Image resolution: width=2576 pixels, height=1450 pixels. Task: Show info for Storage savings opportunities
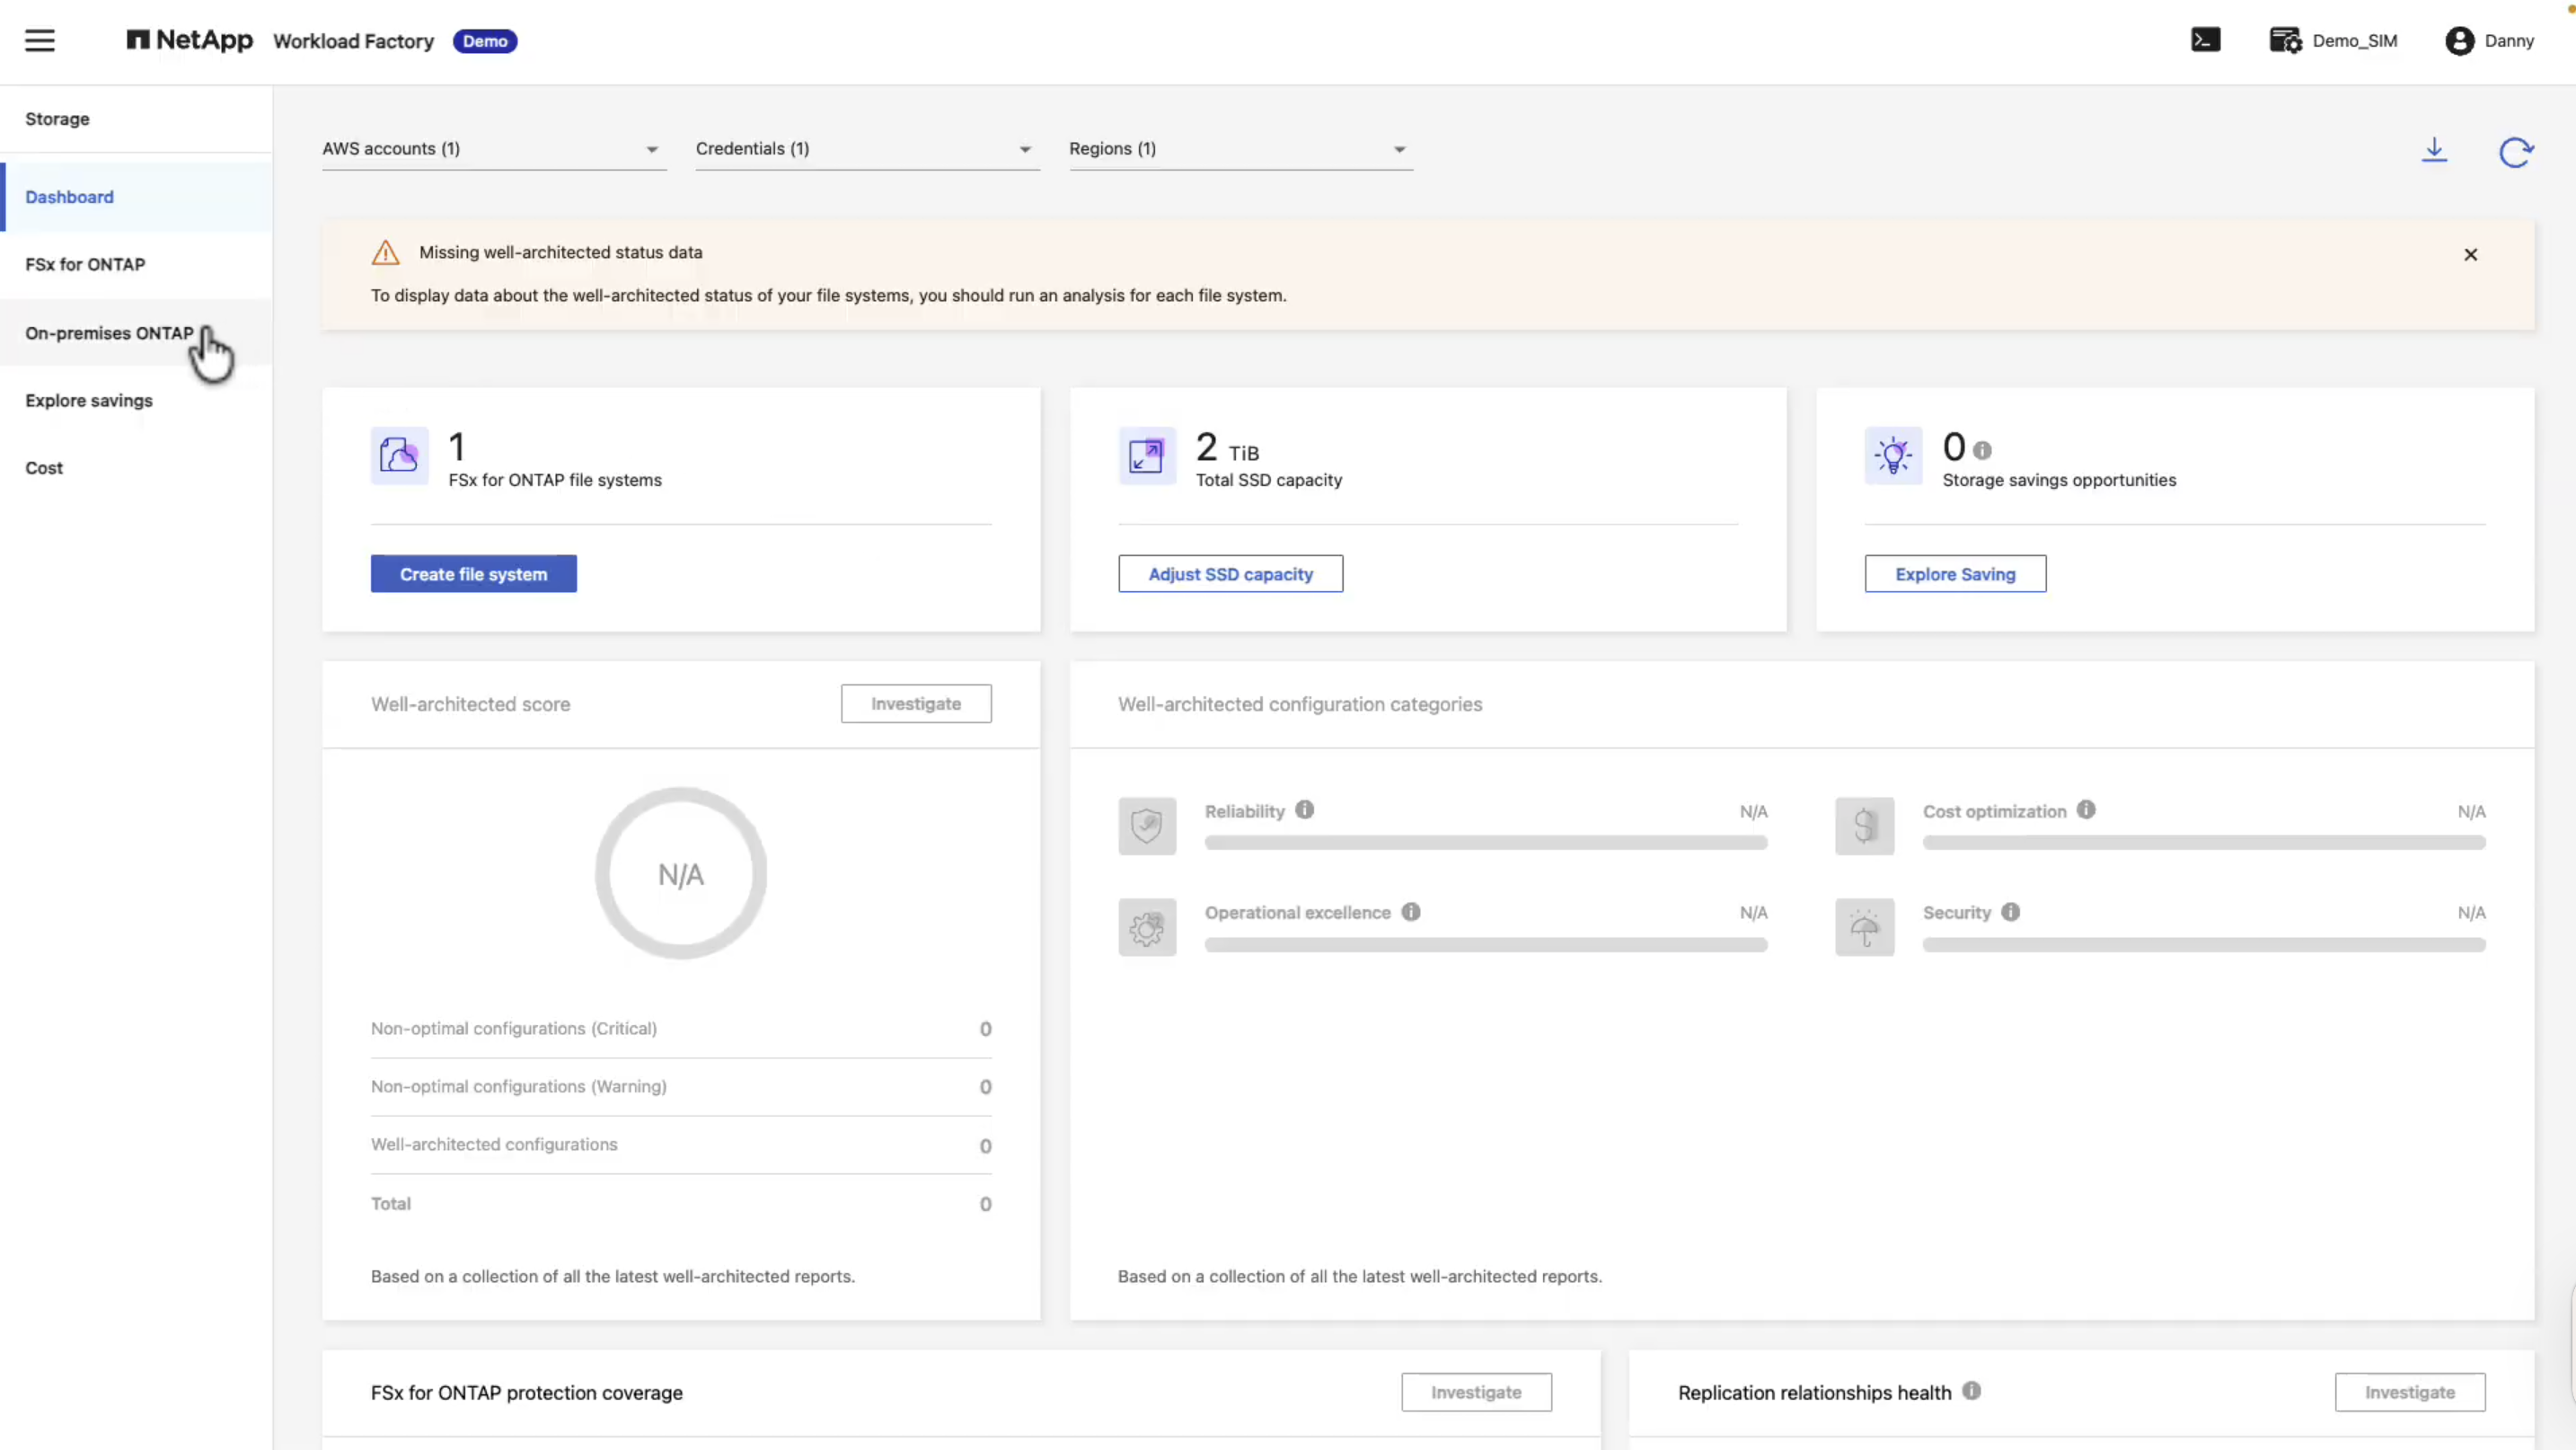point(1982,450)
